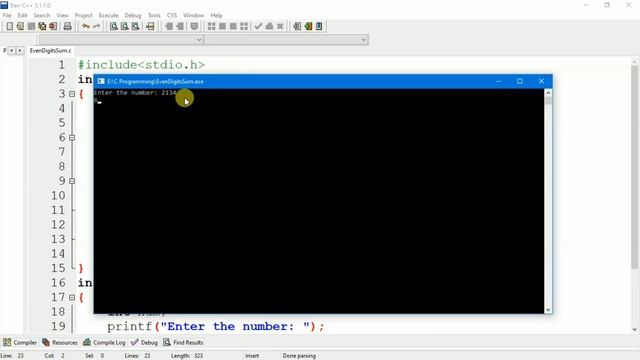Click the 'Insert' status bar entry
The height and width of the screenshot is (360, 640).
point(252,356)
